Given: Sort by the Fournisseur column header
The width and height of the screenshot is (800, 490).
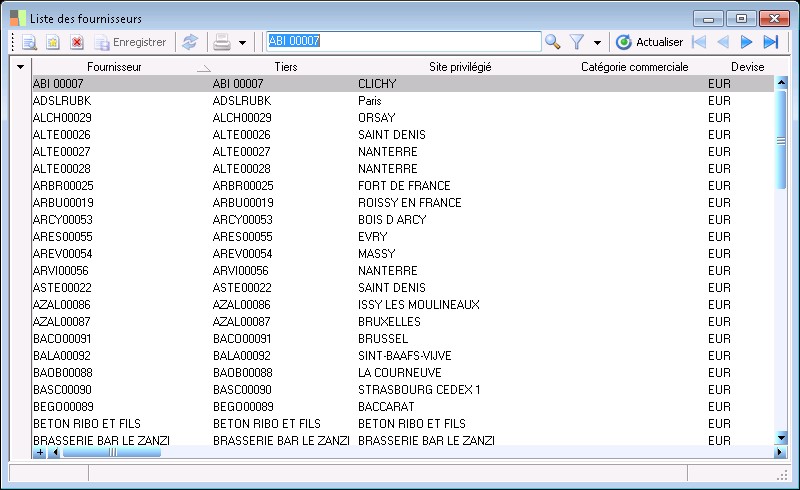Looking at the screenshot, I should pyautogui.click(x=114, y=67).
